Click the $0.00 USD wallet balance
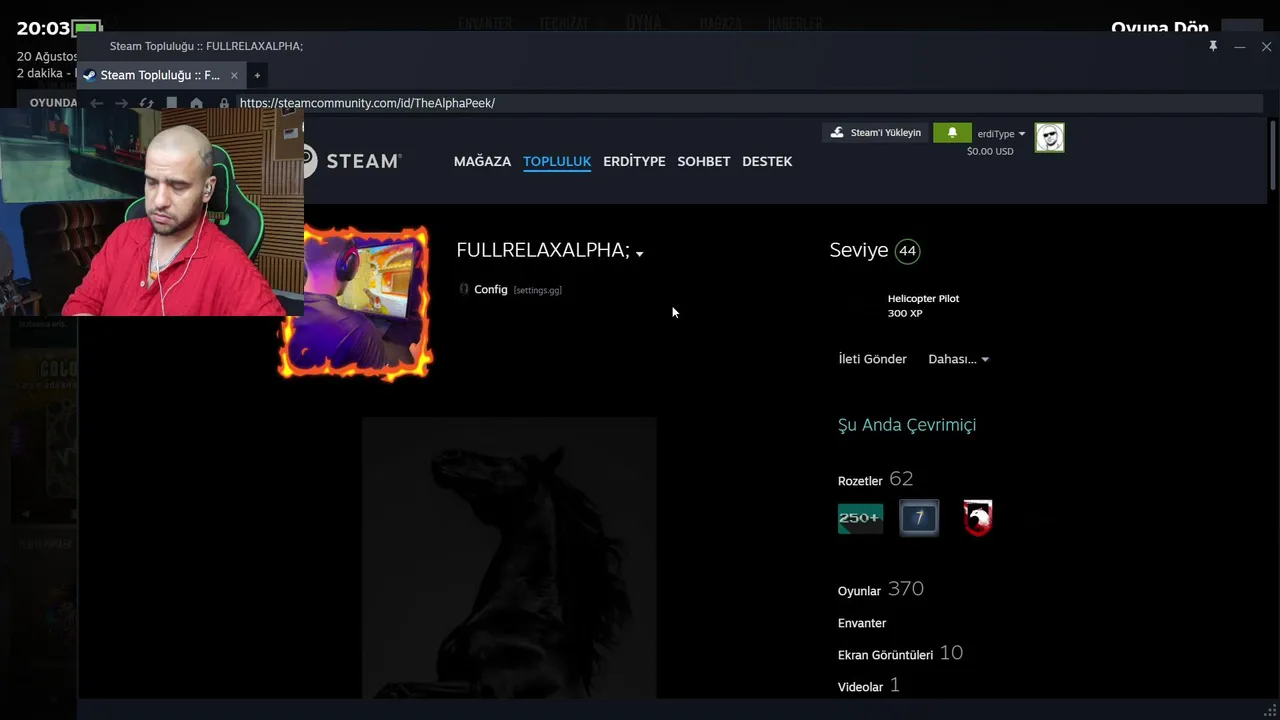The image size is (1280, 720). click(990, 151)
